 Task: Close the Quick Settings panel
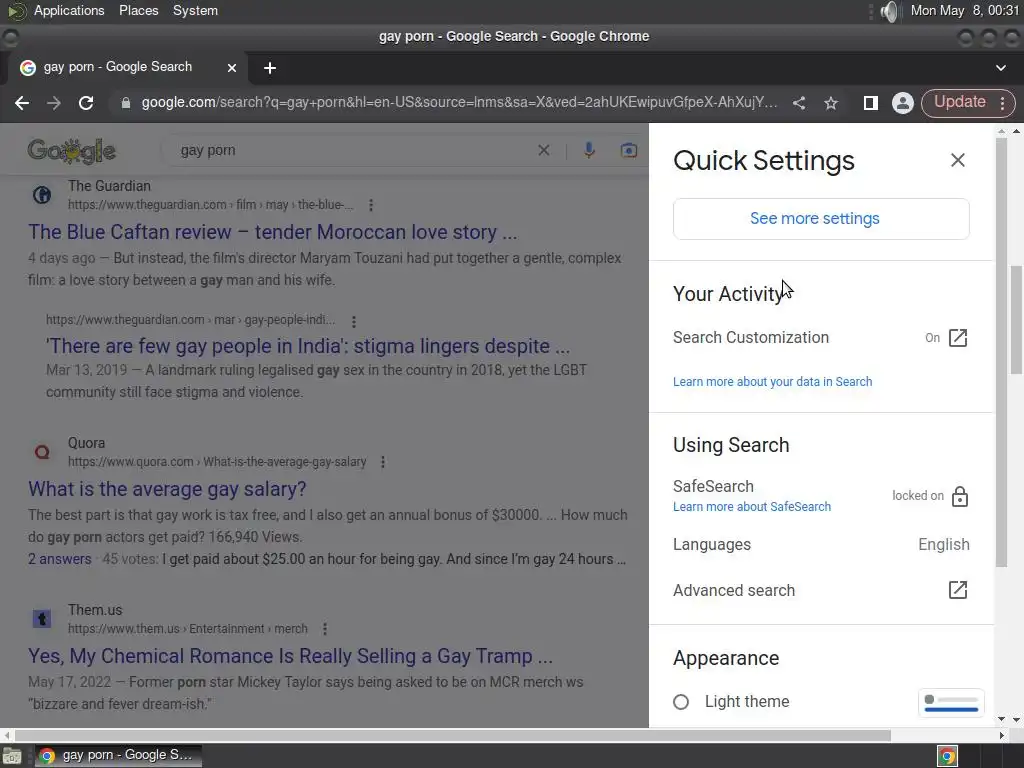click(x=957, y=160)
